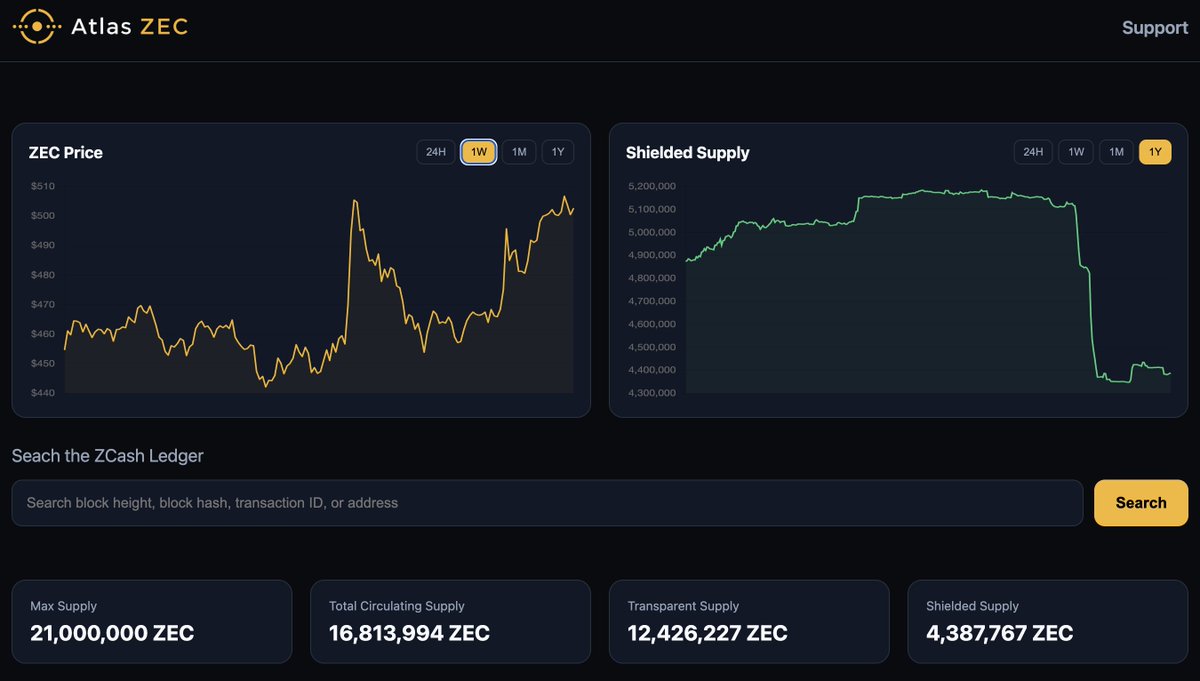Click the Max Supply label
The width and height of the screenshot is (1200, 681).
point(64,606)
